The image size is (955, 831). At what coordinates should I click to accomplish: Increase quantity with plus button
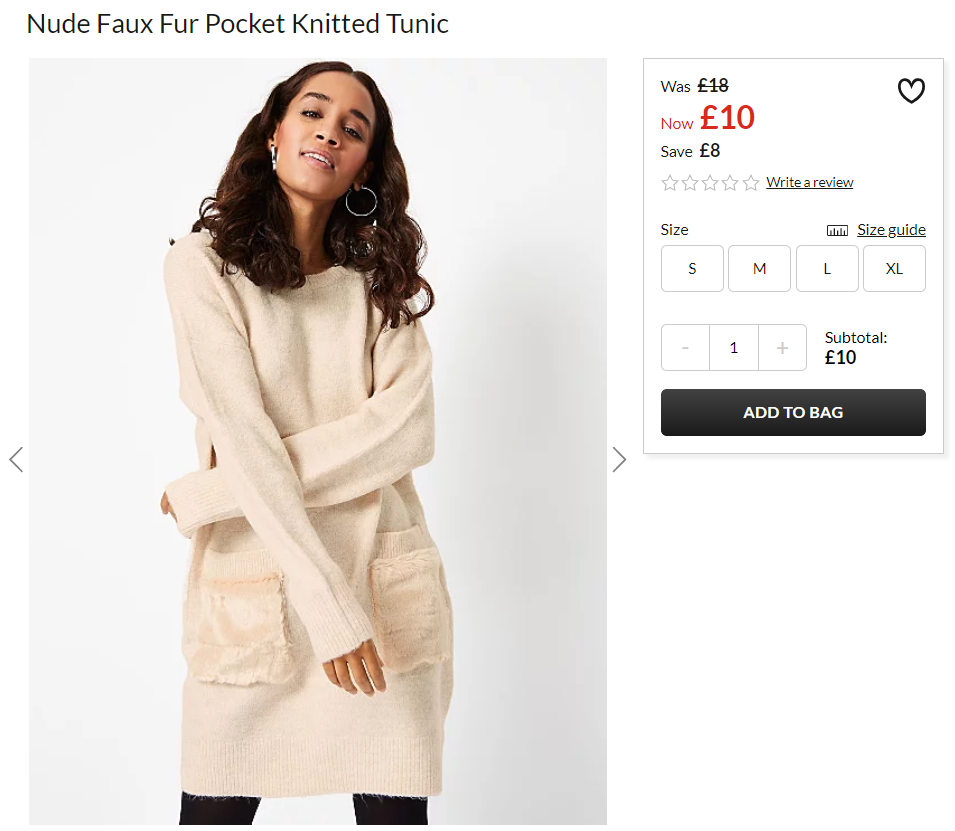[783, 347]
